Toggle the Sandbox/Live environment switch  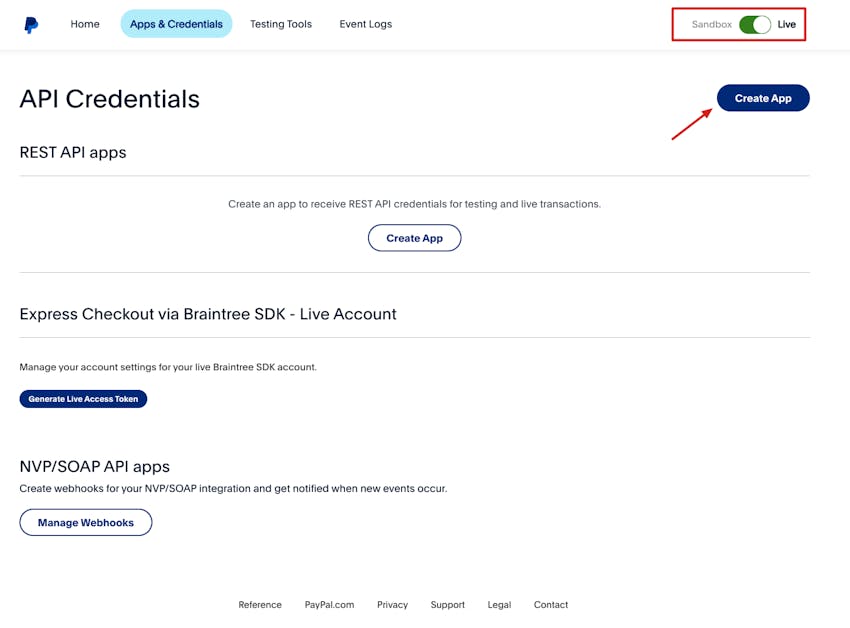coord(755,24)
